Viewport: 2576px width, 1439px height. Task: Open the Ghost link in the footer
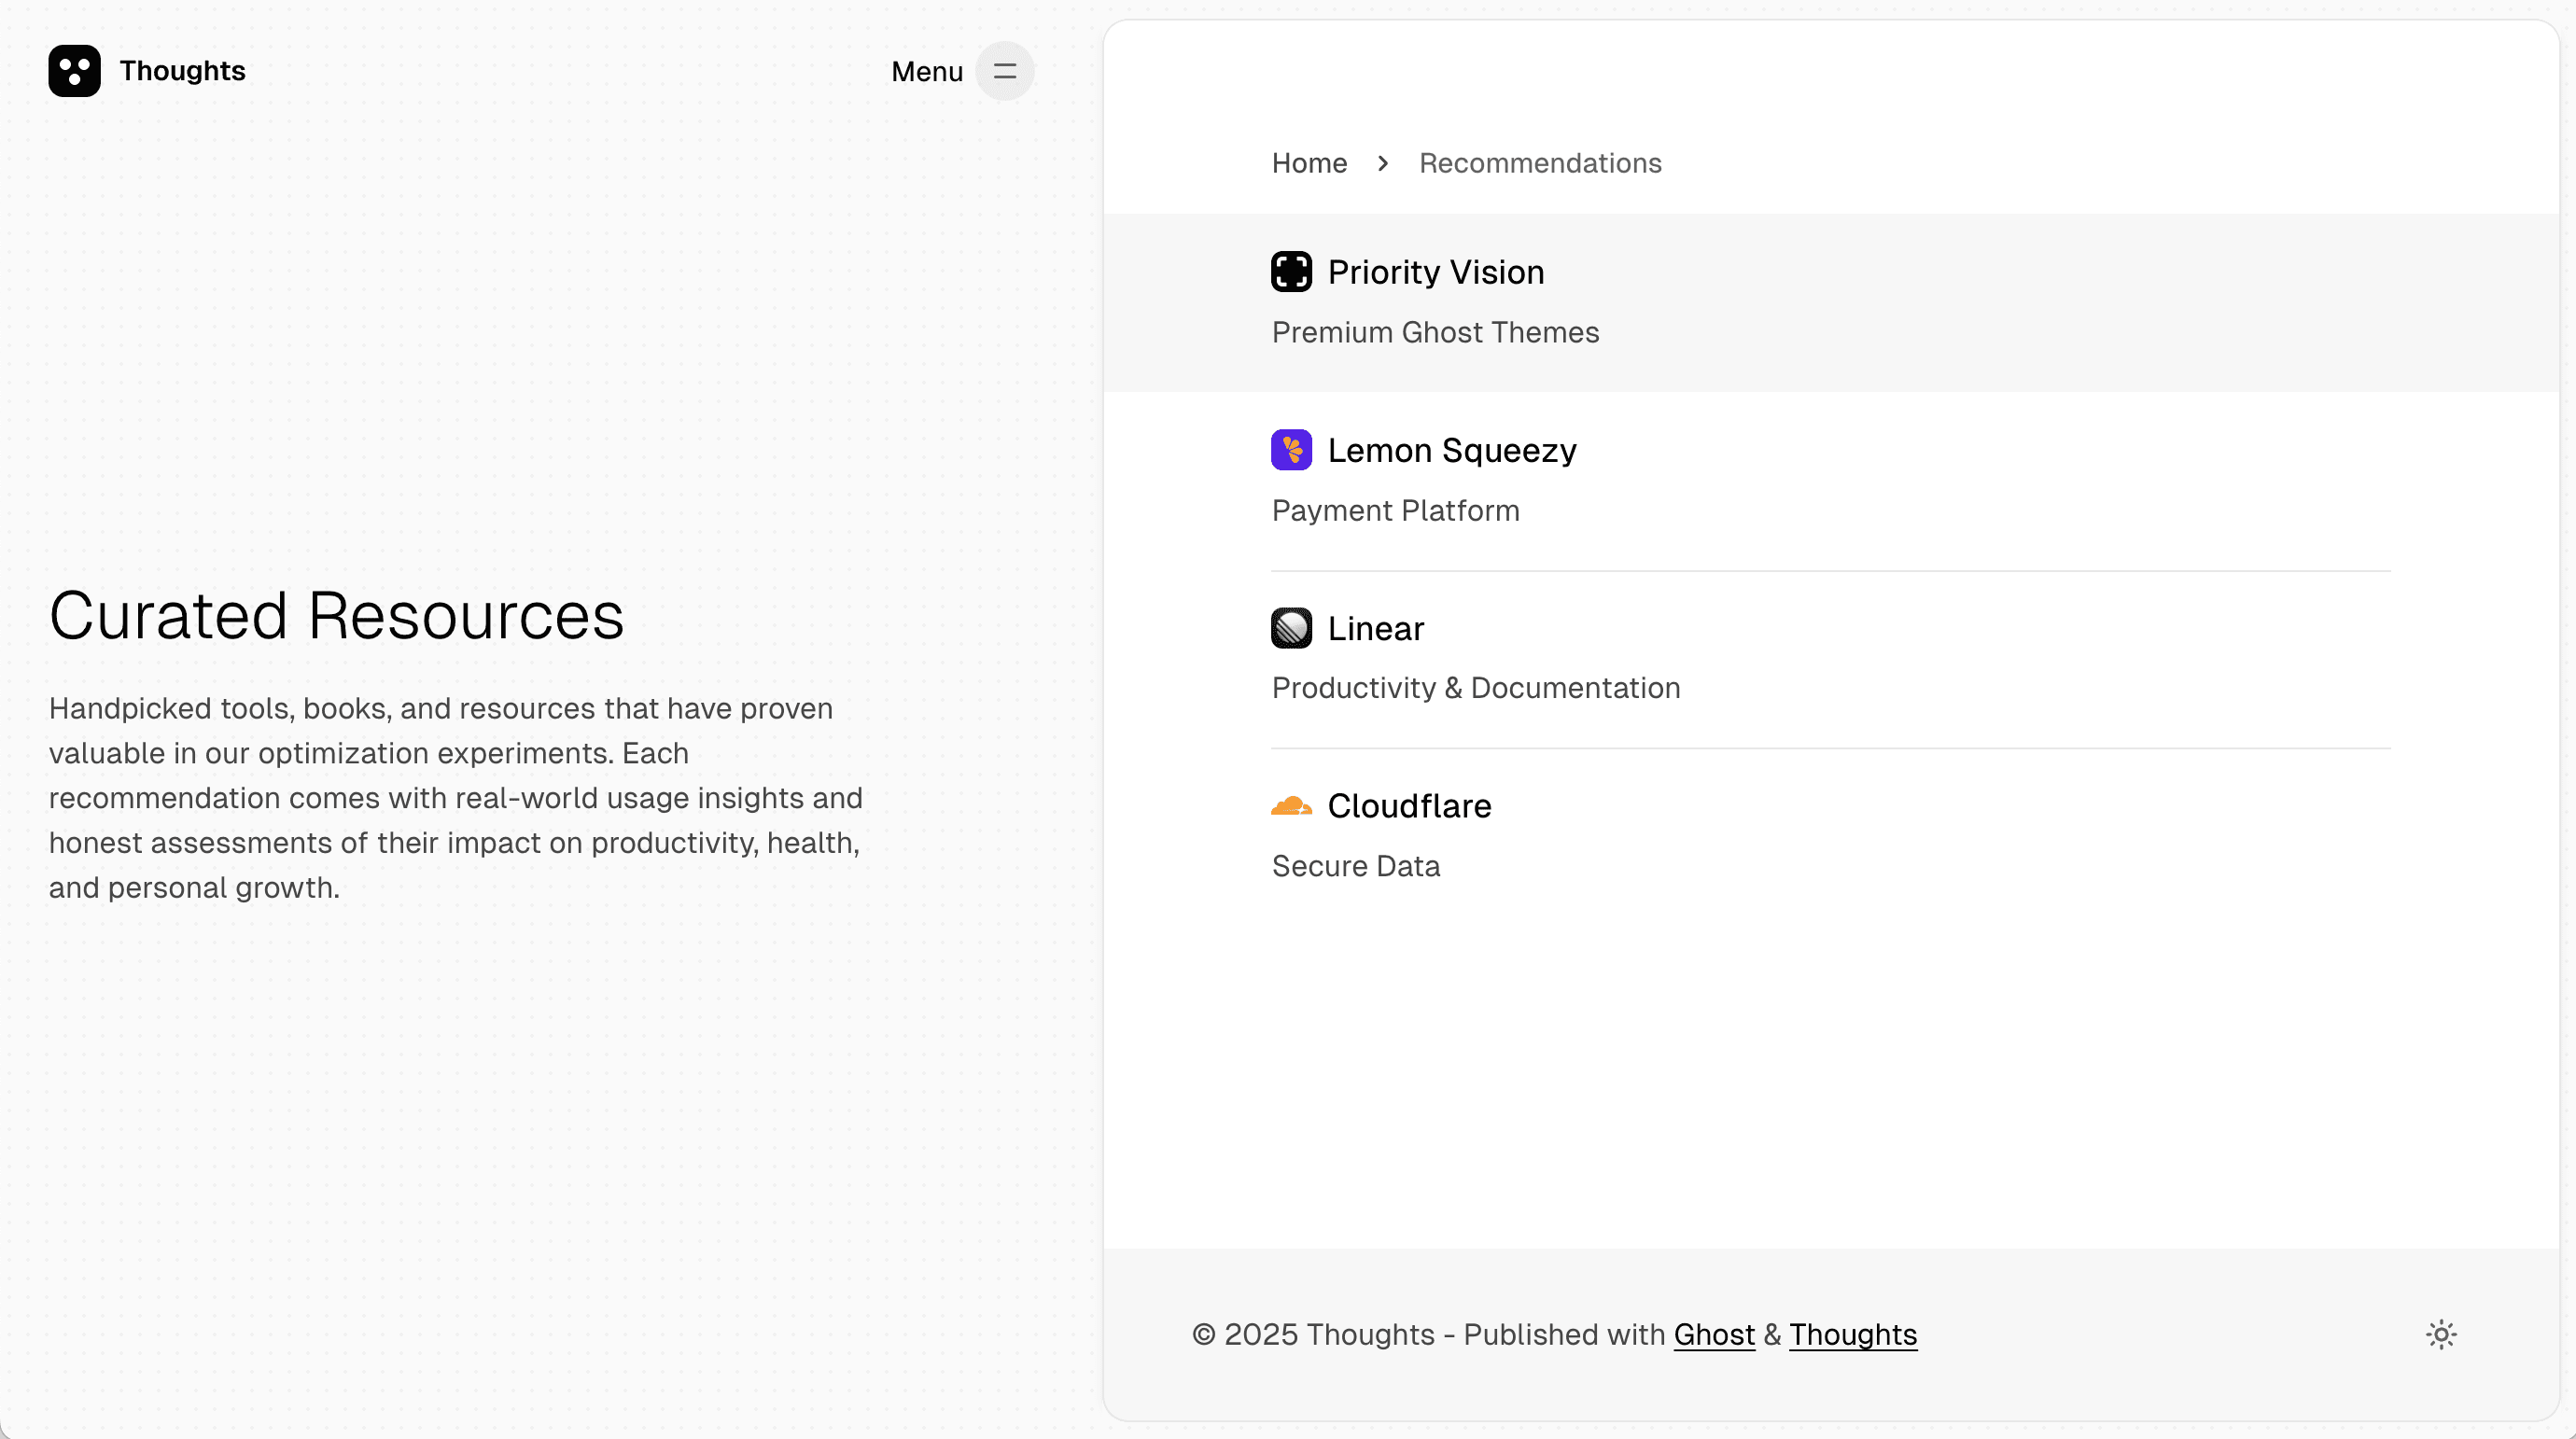(1714, 1334)
